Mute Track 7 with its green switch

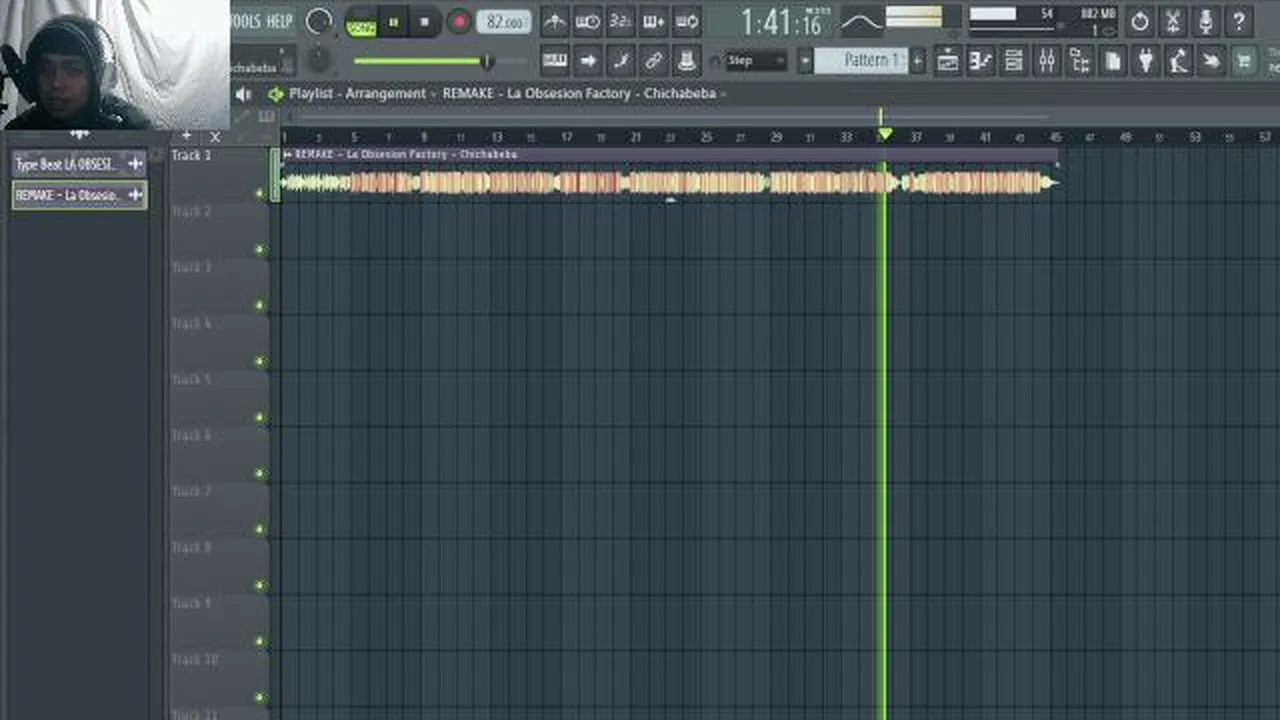[x=261, y=530]
